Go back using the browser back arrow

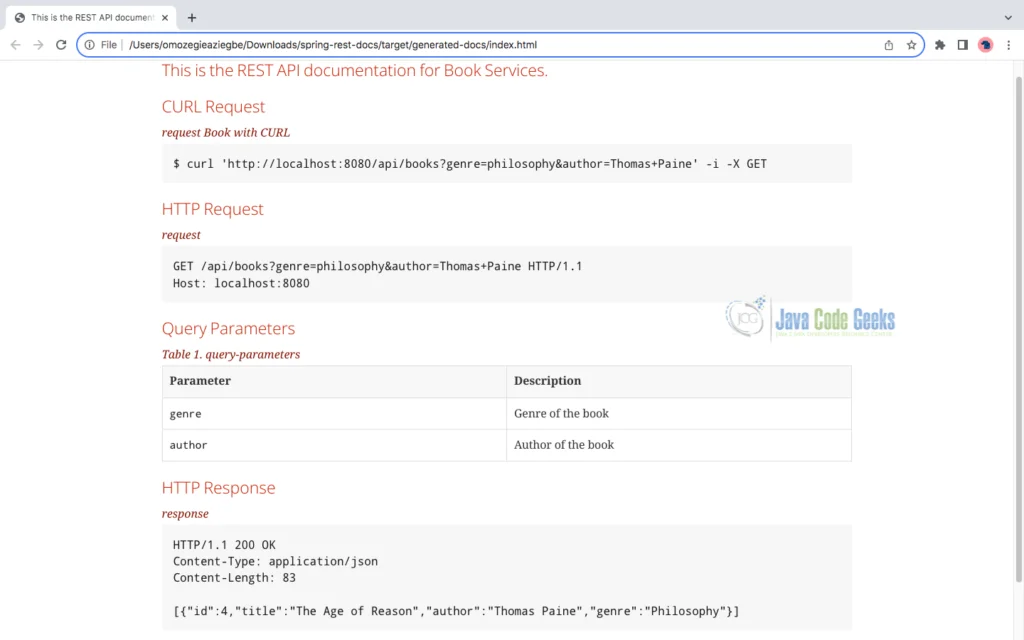tap(16, 44)
